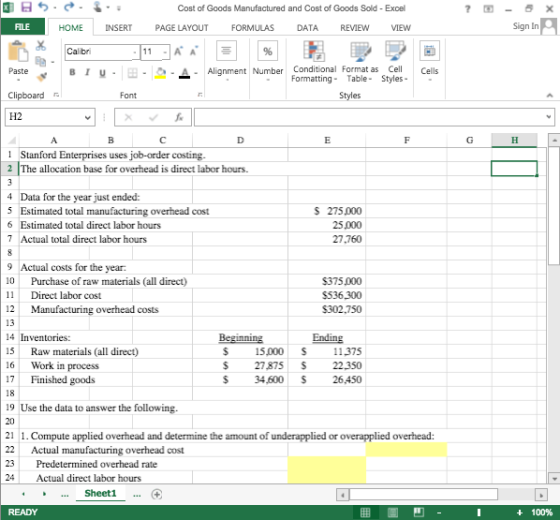Click the Select All corner triangle
This screenshot has height=520, width=560.
(12, 140)
